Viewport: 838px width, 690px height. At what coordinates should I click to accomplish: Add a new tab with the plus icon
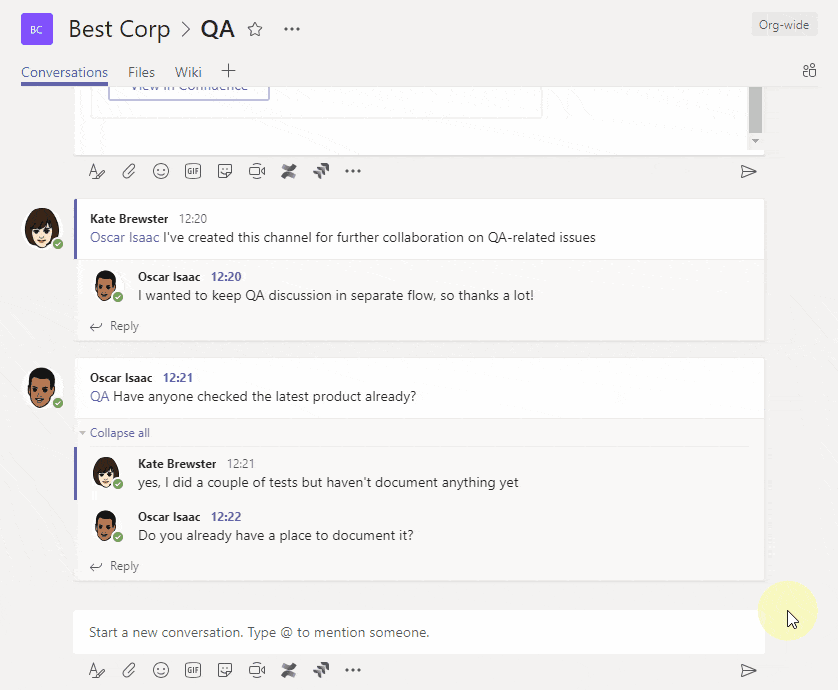click(228, 71)
